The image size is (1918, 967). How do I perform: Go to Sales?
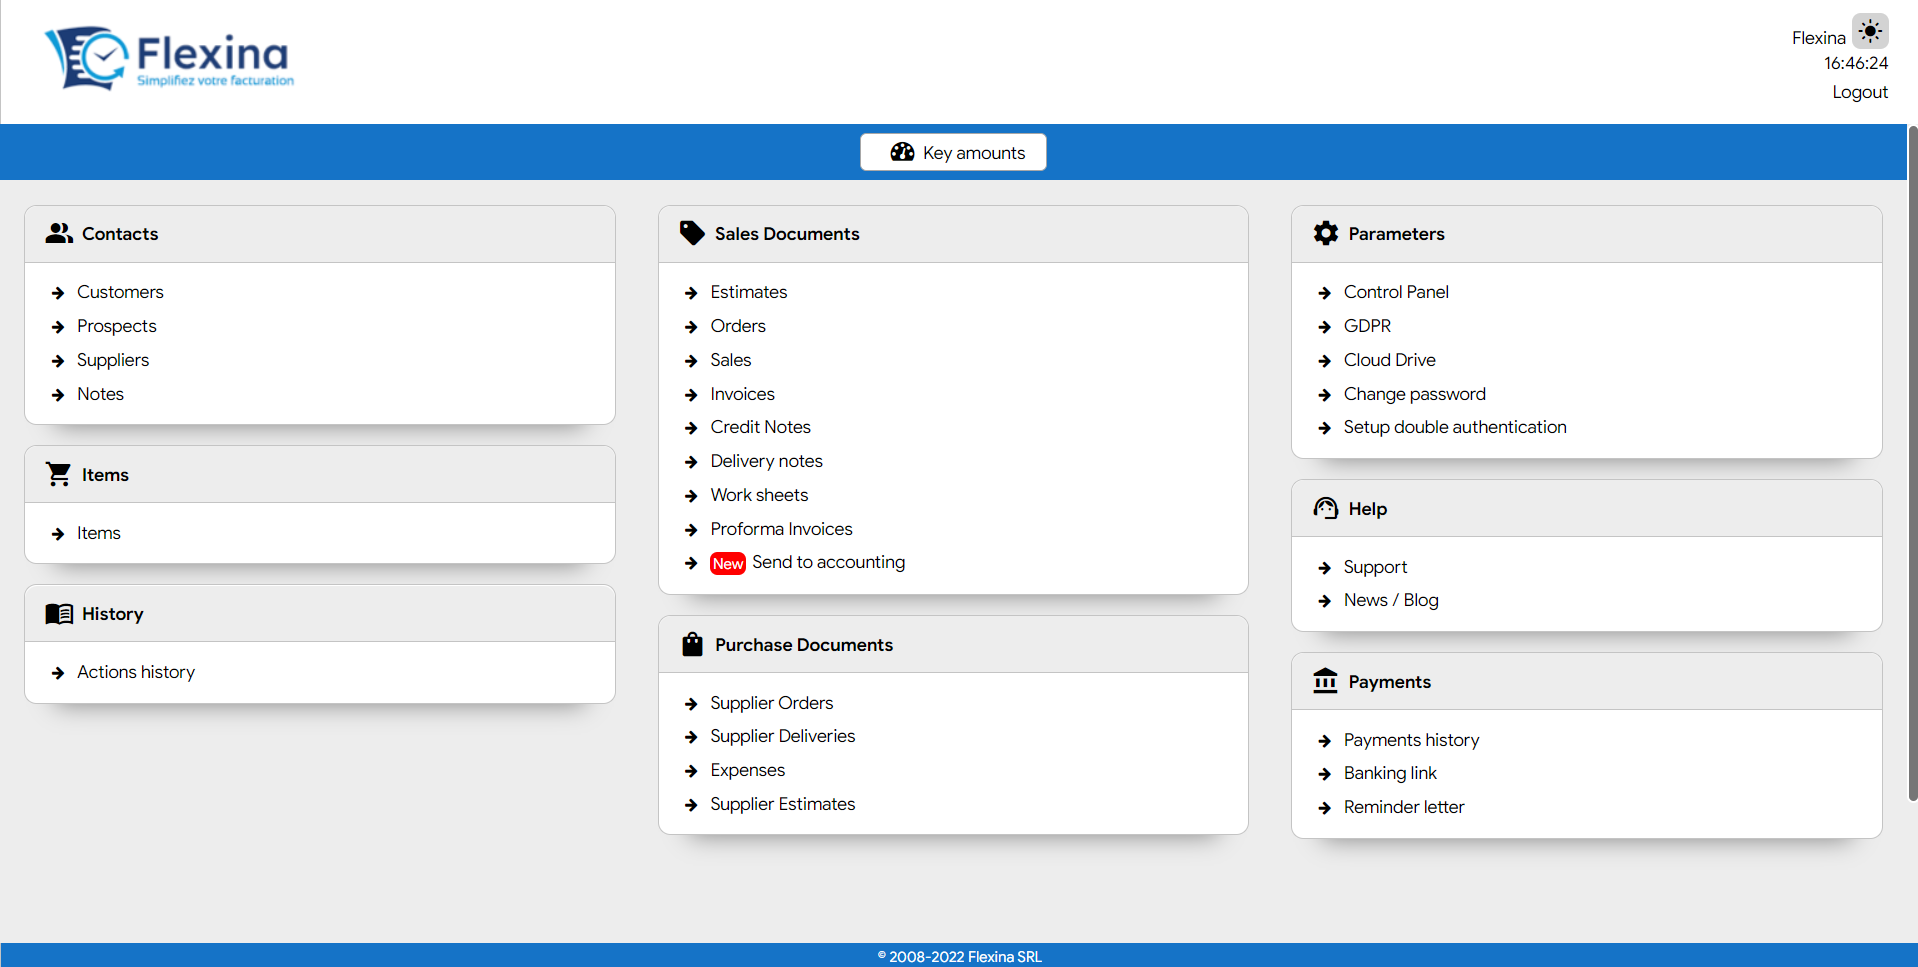[x=731, y=360]
